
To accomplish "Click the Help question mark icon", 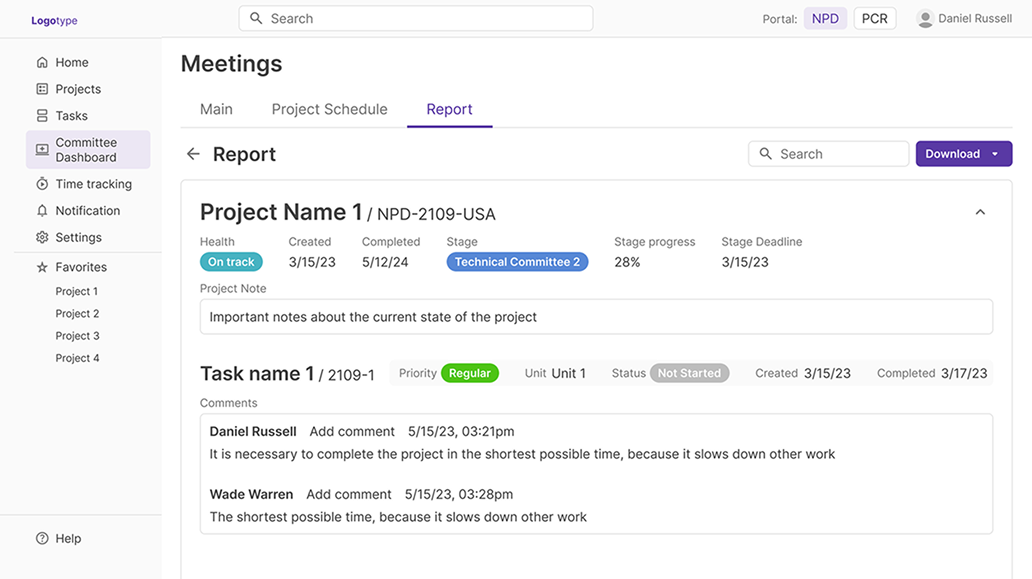I will 42,539.
